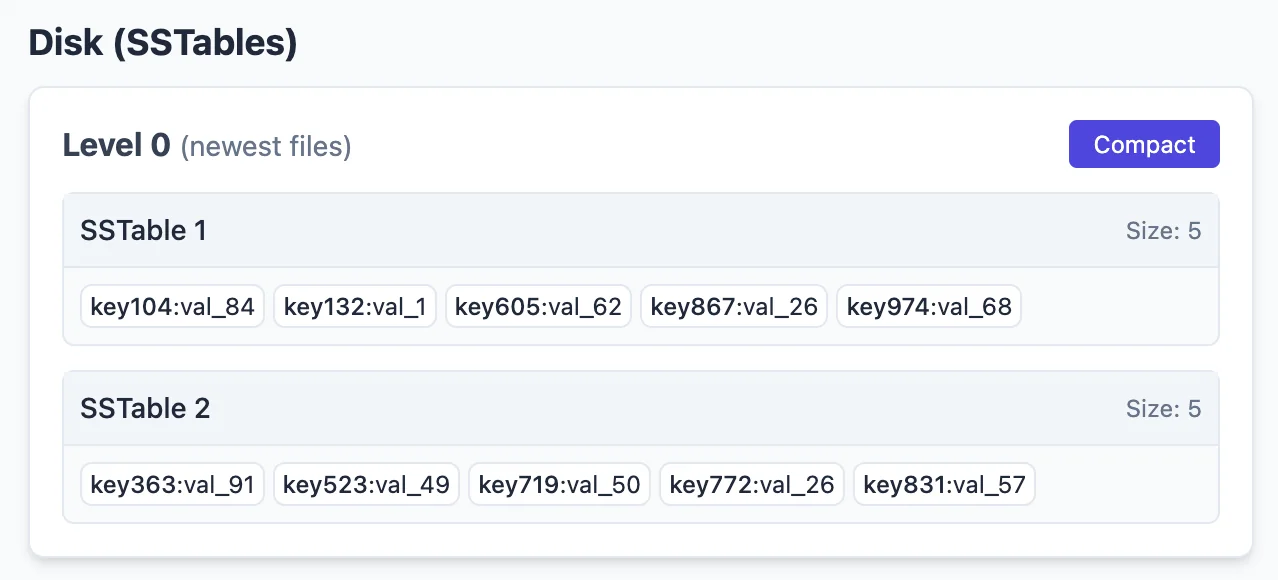Click the Compact button
This screenshot has width=1278, height=580.
1144,144
